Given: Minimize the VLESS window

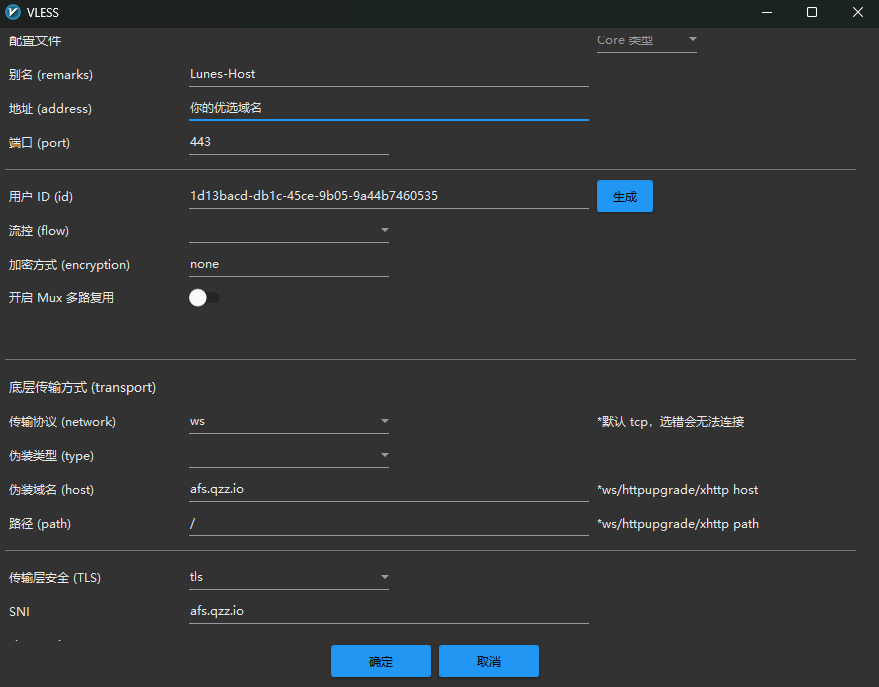Looking at the screenshot, I should point(766,13).
